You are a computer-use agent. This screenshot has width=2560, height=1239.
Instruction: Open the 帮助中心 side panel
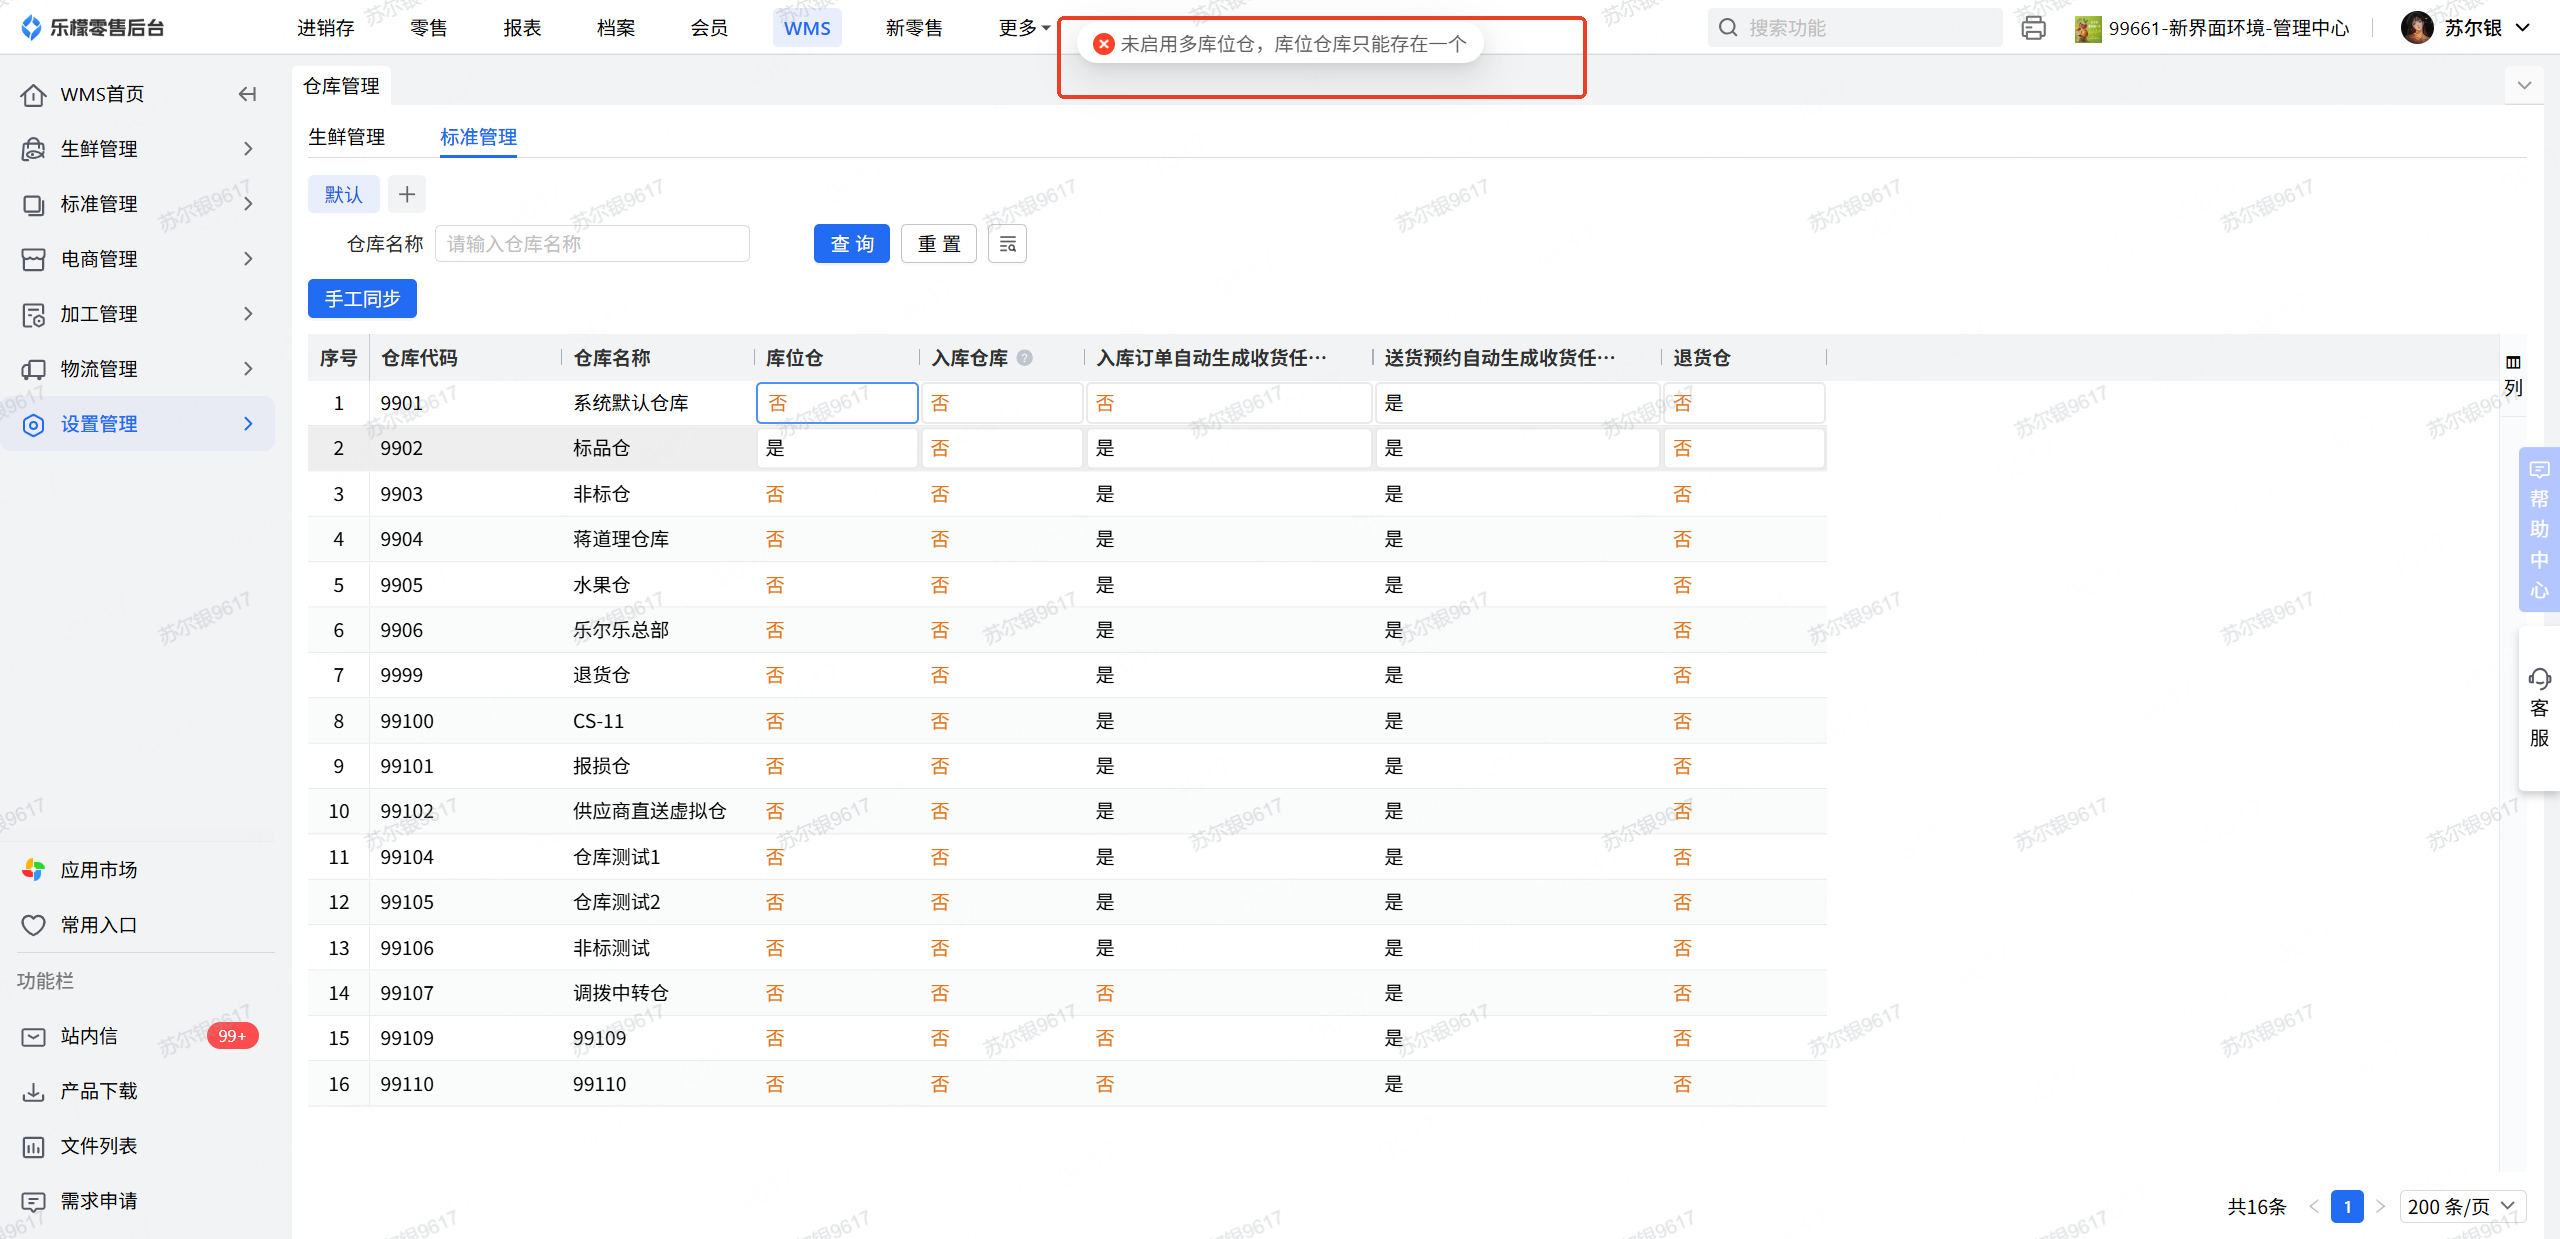point(2539,529)
